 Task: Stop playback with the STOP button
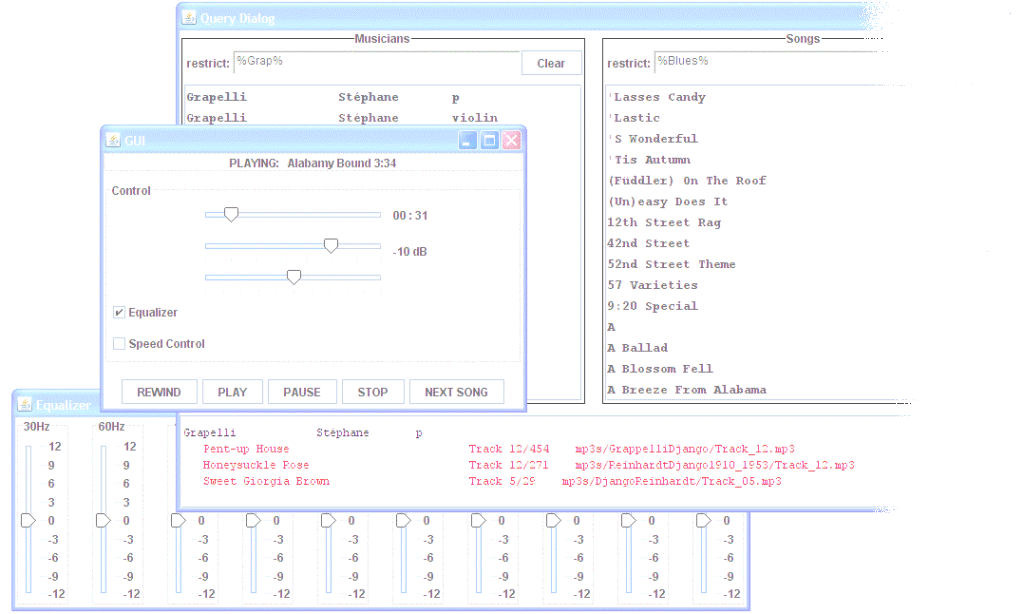coord(372,392)
